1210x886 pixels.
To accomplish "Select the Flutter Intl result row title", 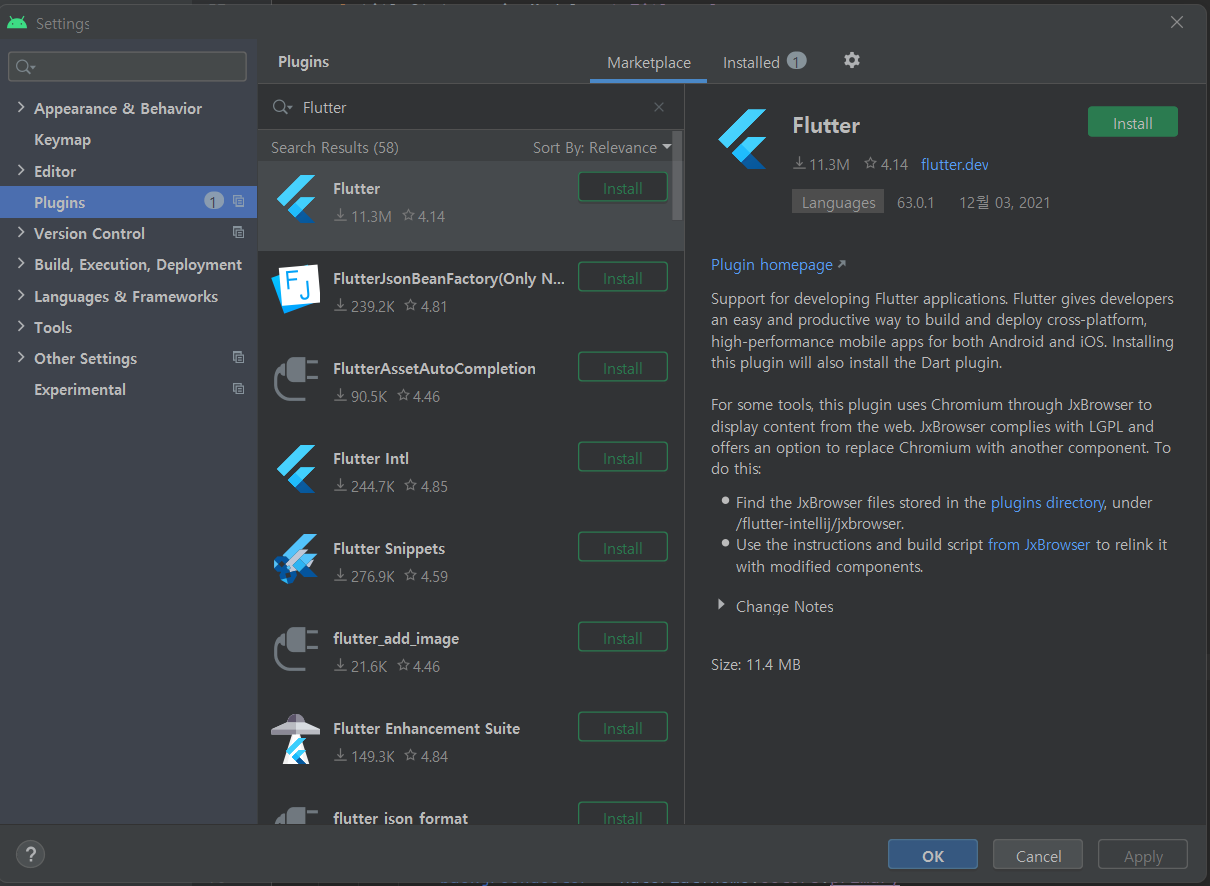I will (371, 458).
